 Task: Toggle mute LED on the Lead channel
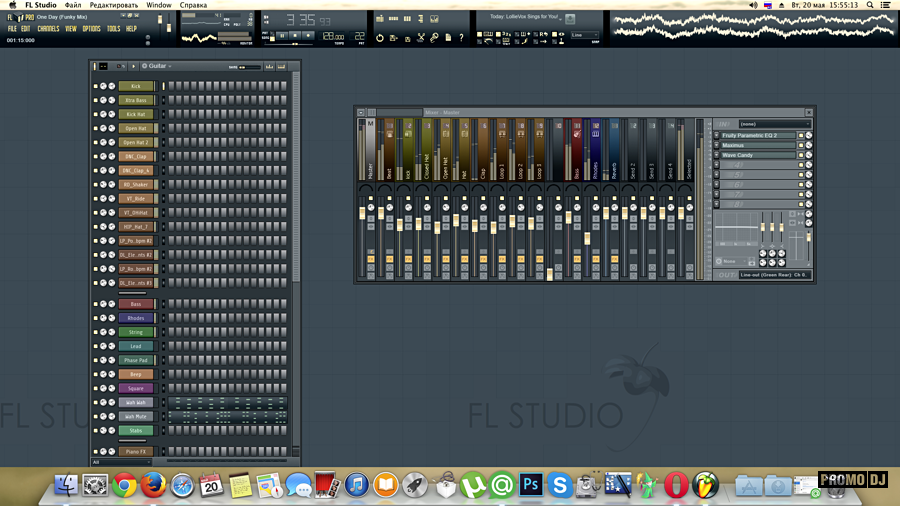pos(95,346)
